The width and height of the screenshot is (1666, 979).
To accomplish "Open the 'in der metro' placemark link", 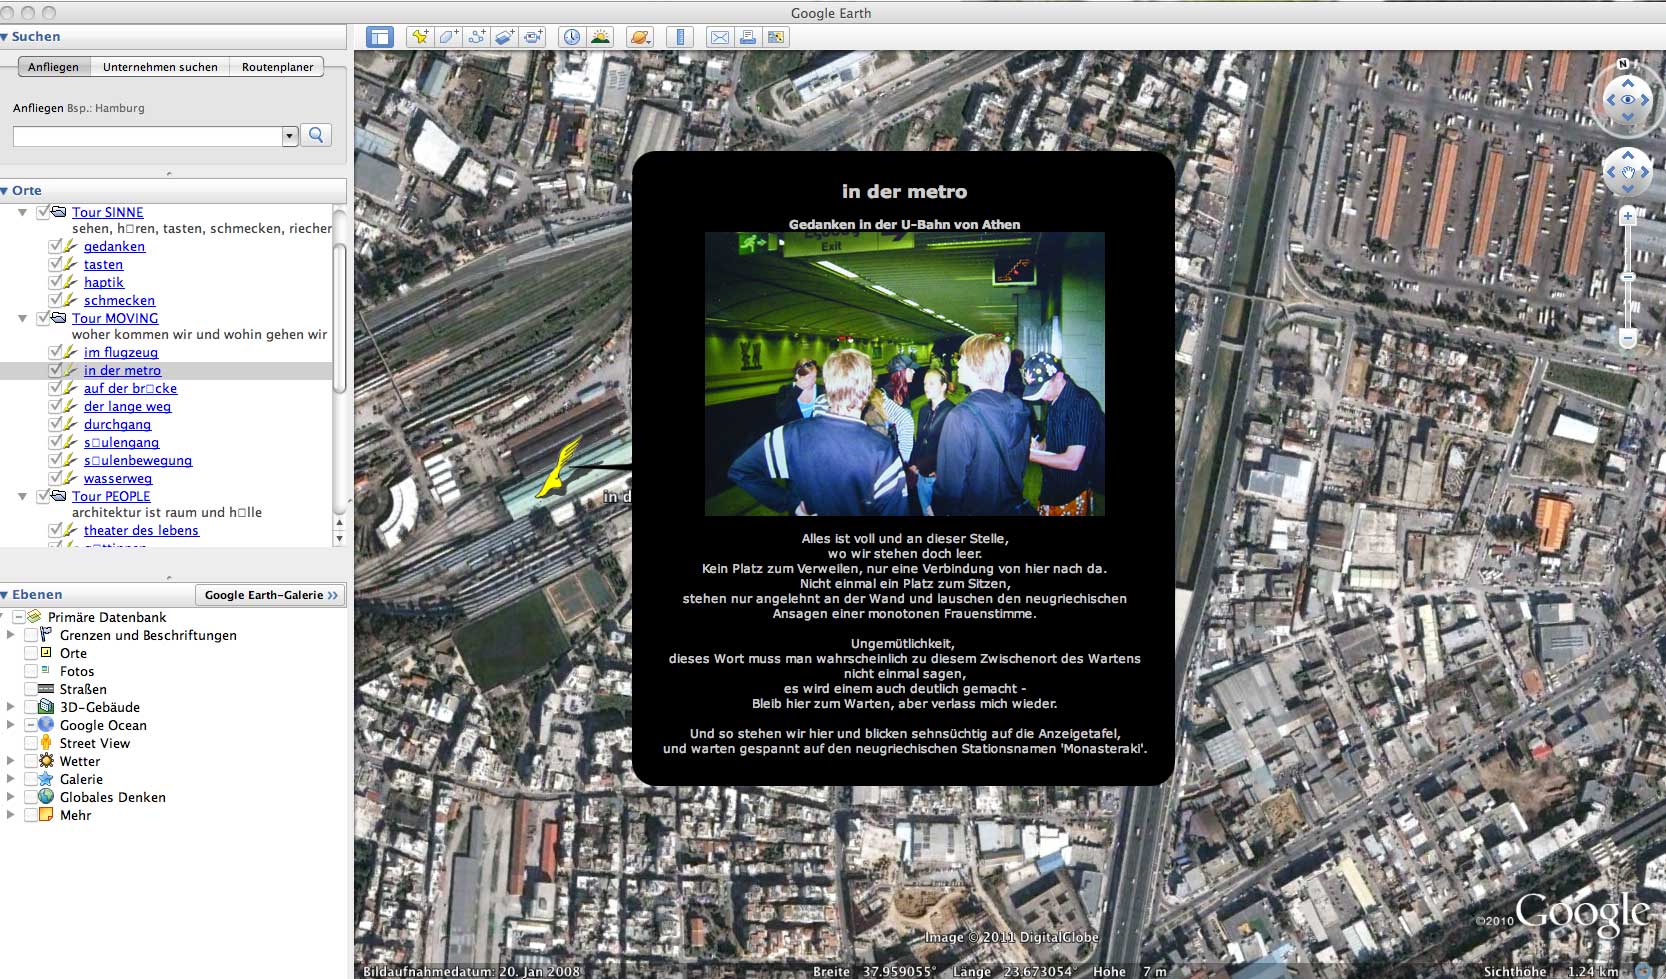I will coord(122,370).
